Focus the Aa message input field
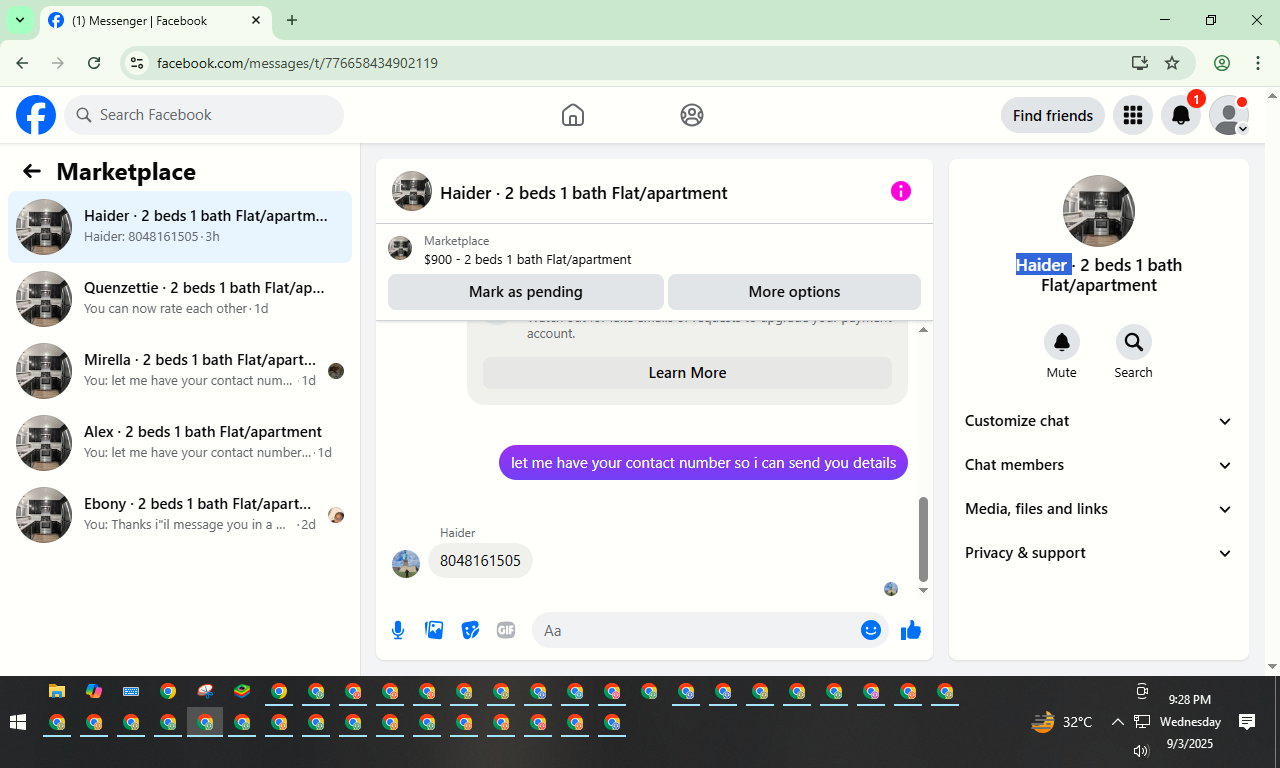Screen dimensions: 1280x768 click(710, 630)
